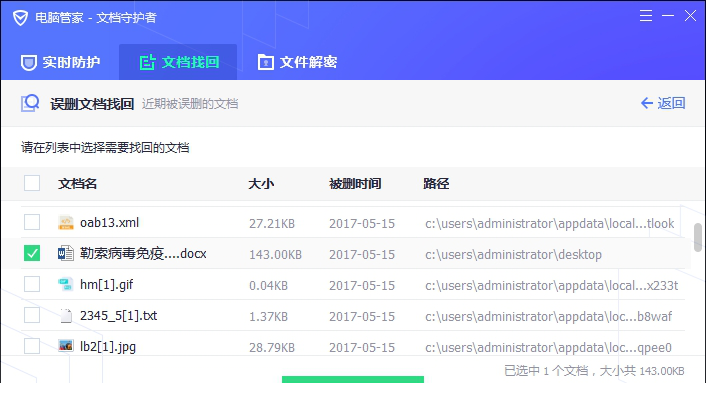Viewport: 706px width, 398px height.
Task: Click the desktop path c:\users\administrator\desktop
Action: coord(513,255)
